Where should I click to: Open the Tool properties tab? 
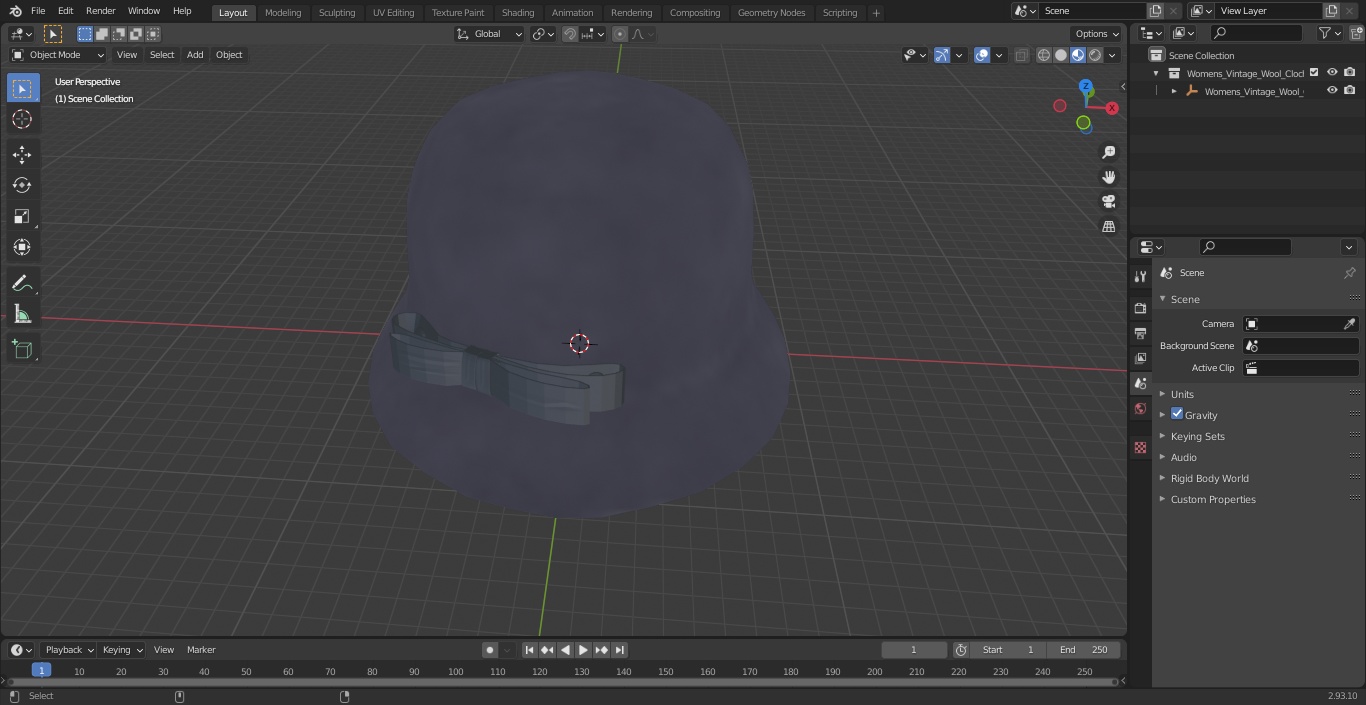point(1140,276)
